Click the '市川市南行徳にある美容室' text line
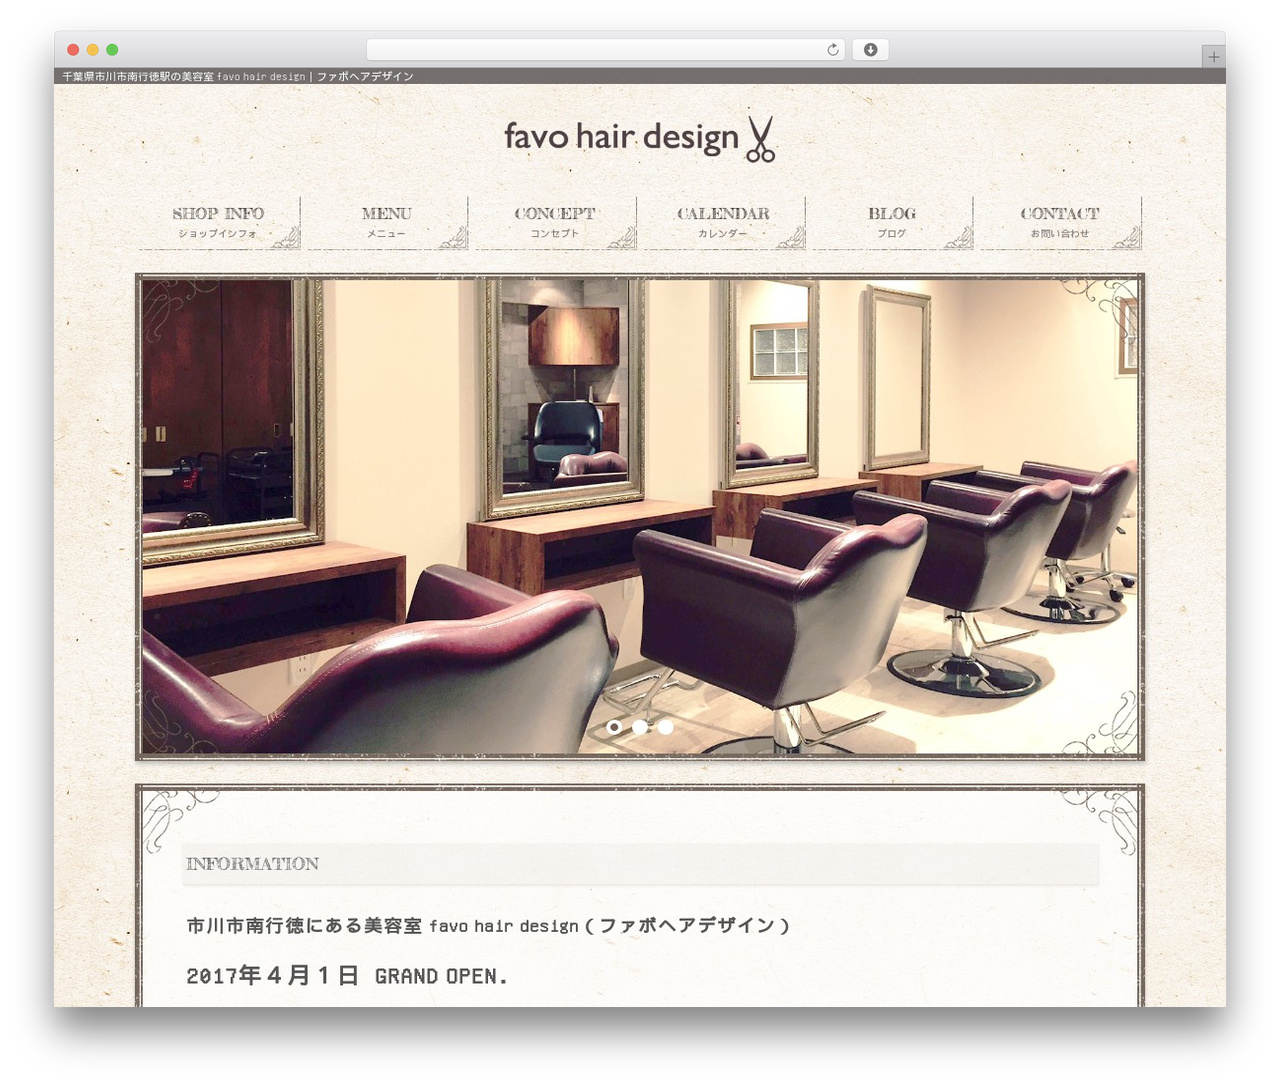 click(x=487, y=926)
